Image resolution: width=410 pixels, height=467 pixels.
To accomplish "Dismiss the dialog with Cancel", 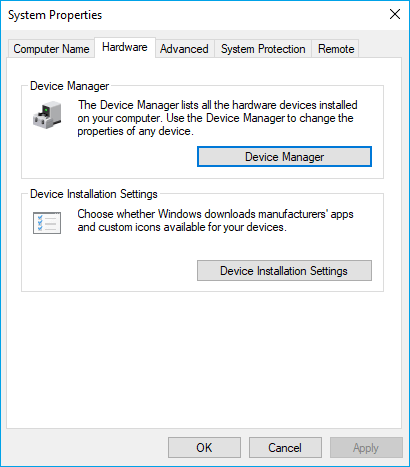I will pos(285,448).
